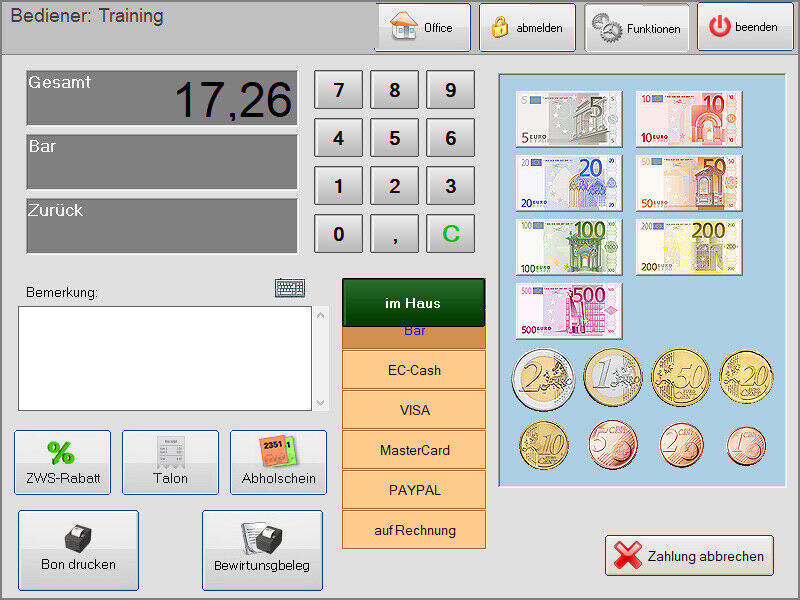Register a 500 euro banknote

568,311
